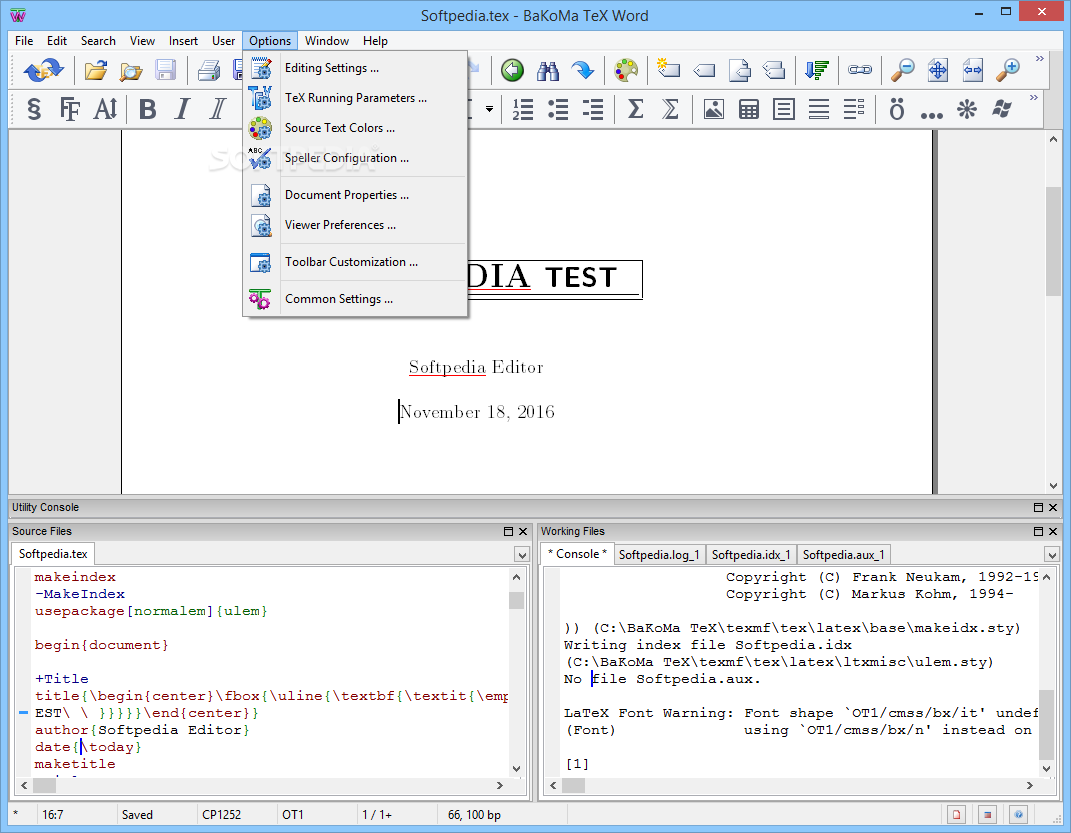This screenshot has width=1071, height=833.
Task: Open file with the folder icon
Action: (96, 70)
